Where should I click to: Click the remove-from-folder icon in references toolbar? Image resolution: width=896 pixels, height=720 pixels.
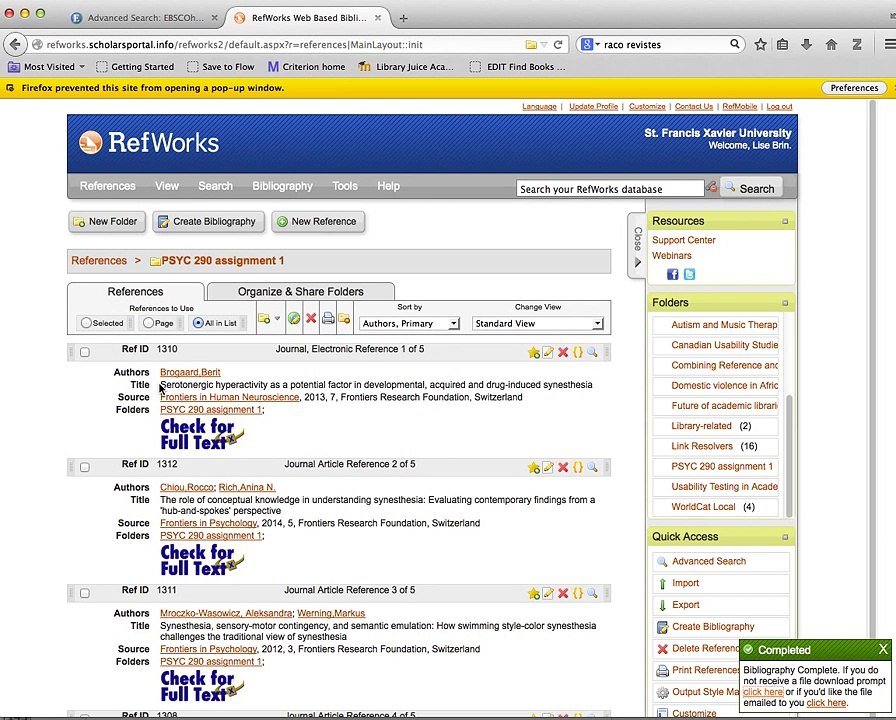pos(344,318)
